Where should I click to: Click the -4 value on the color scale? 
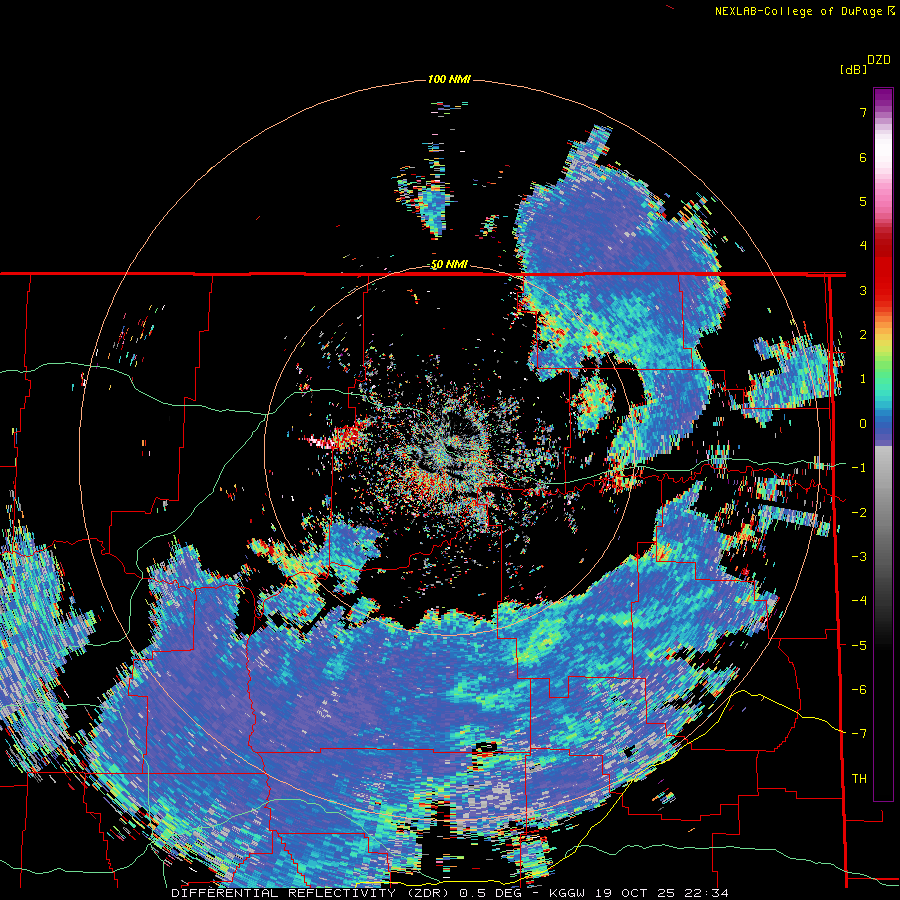coord(859,601)
